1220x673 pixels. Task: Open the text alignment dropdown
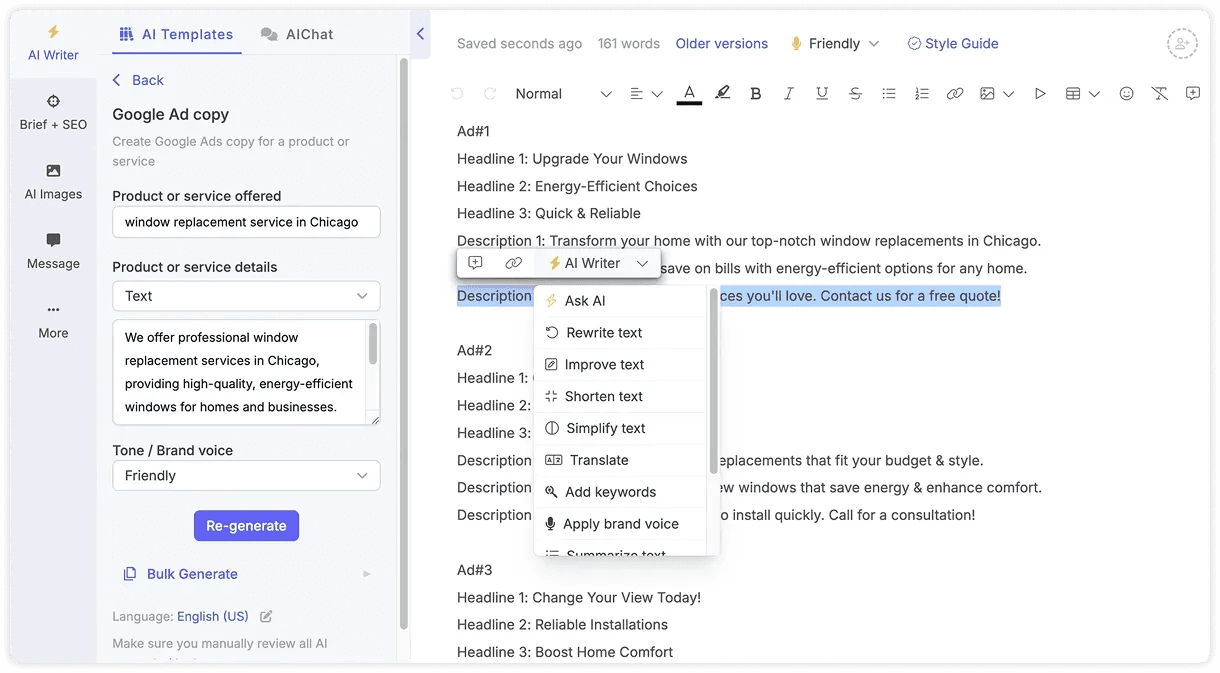coord(646,94)
